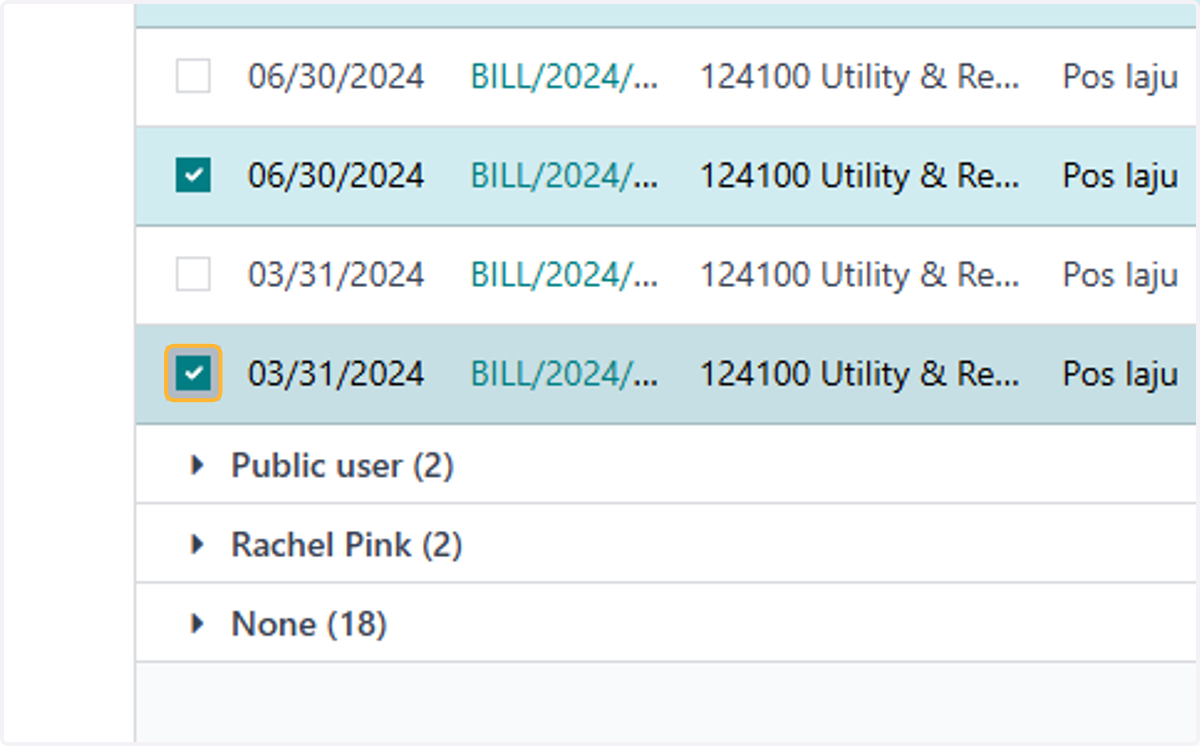Image resolution: width=1200 pixels, height=746 pixels.
Task: Click Pos laju in unchecked 03/31/2024 row
Action: coord(1120,276)
